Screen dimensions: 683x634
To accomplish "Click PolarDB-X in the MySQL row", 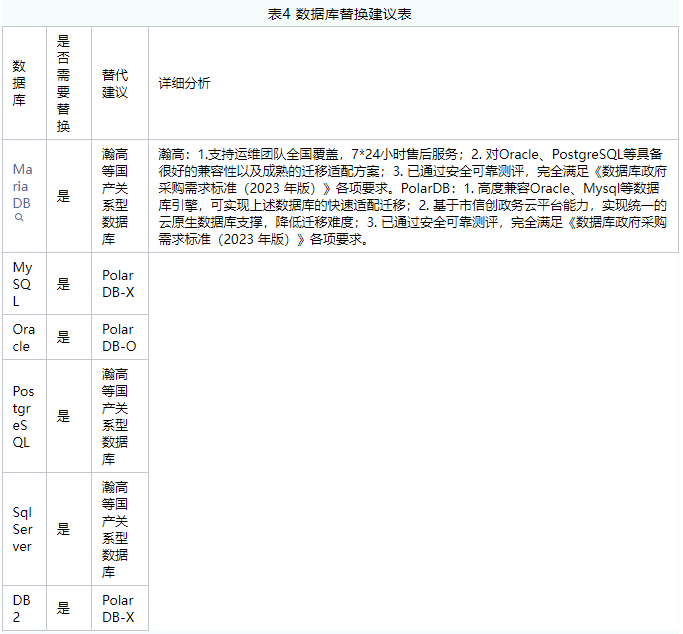I will (x=118, y=284).
